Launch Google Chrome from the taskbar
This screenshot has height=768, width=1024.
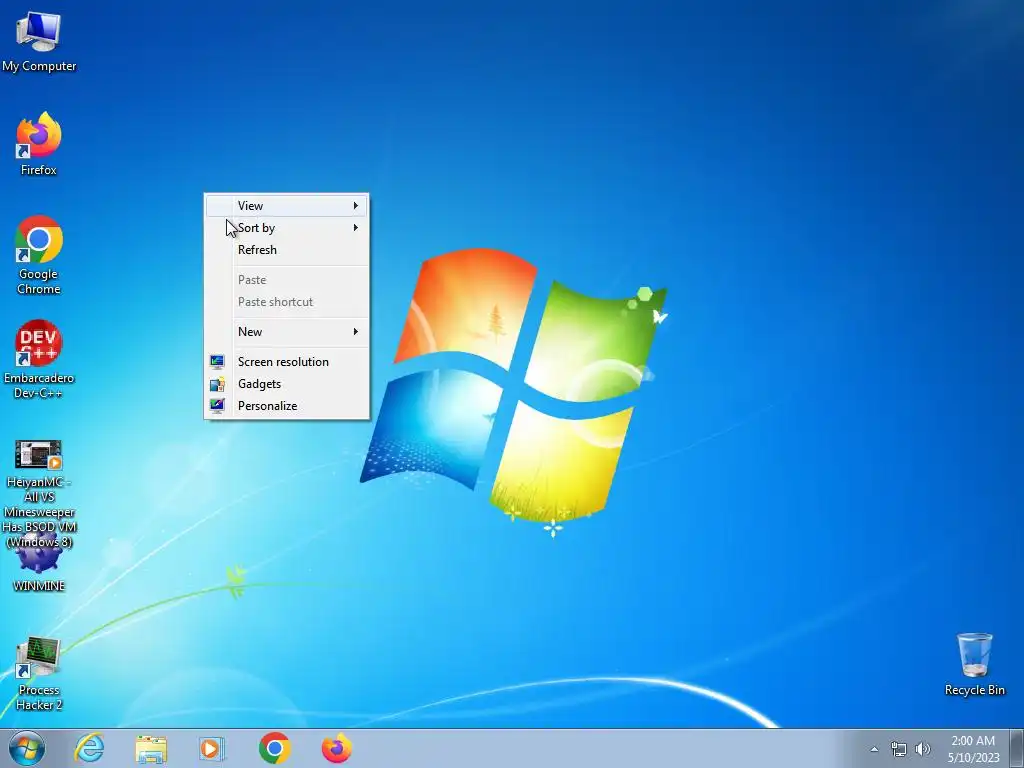(274, 748)
